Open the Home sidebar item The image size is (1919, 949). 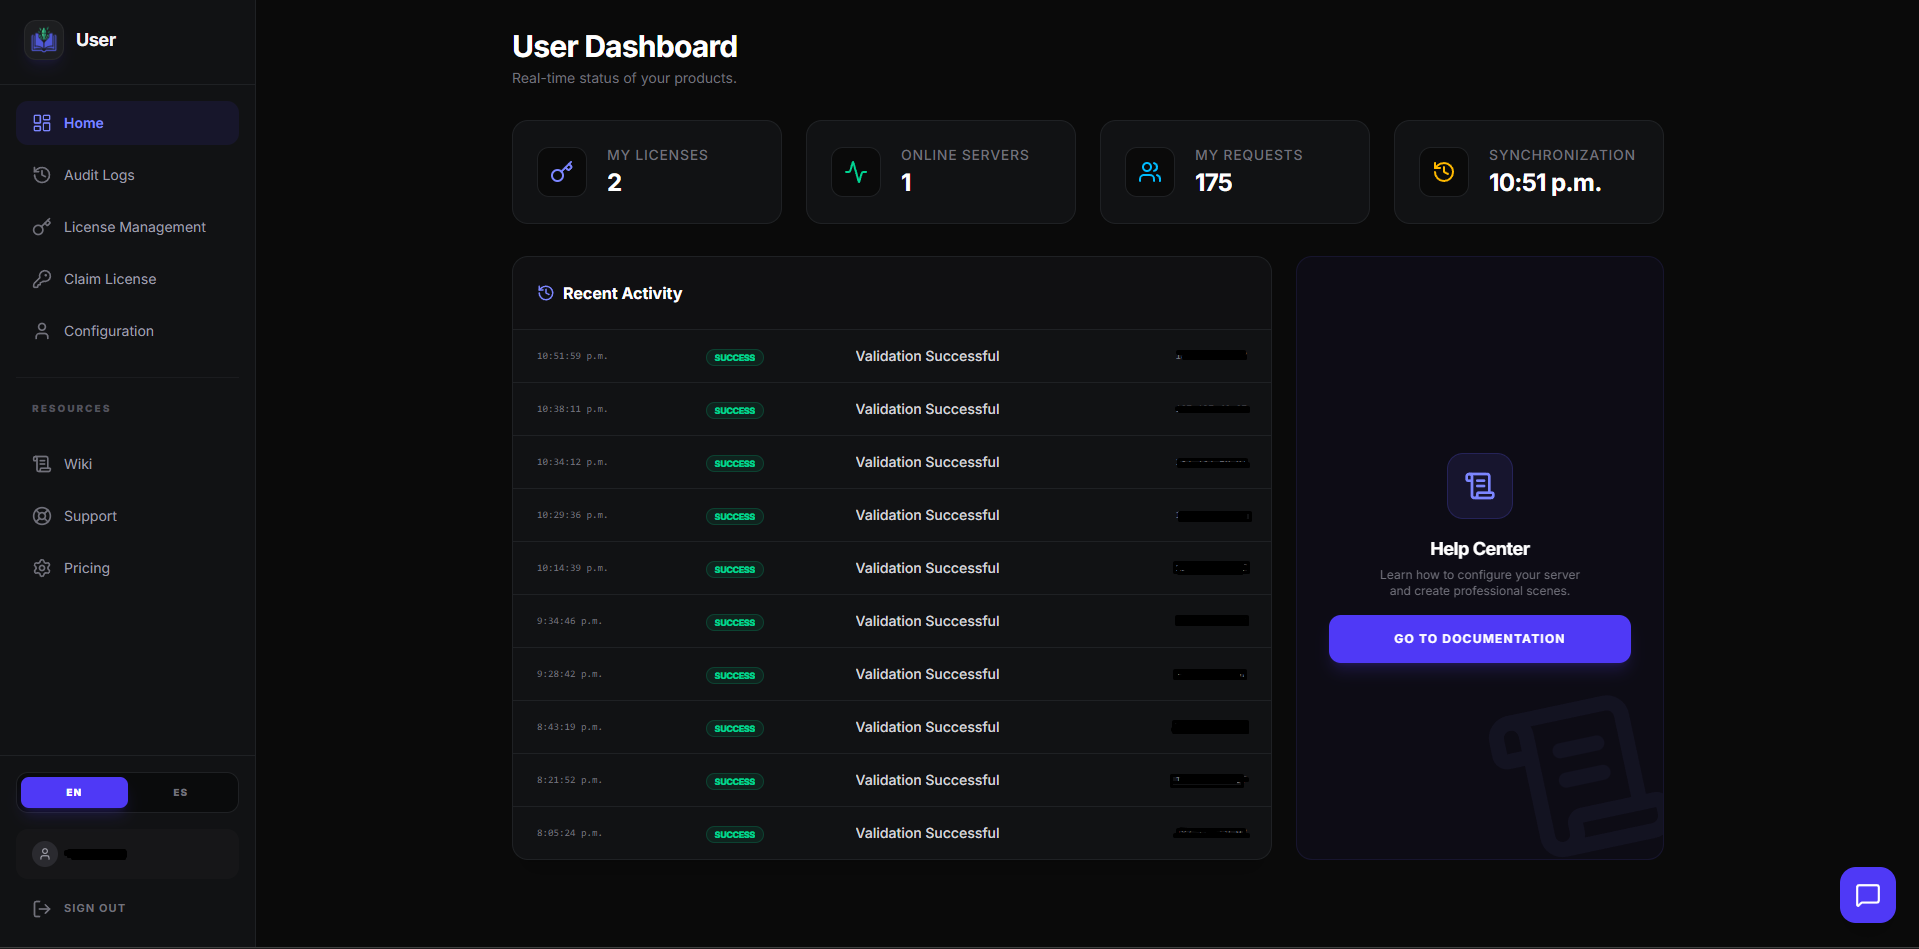(127, 123)
